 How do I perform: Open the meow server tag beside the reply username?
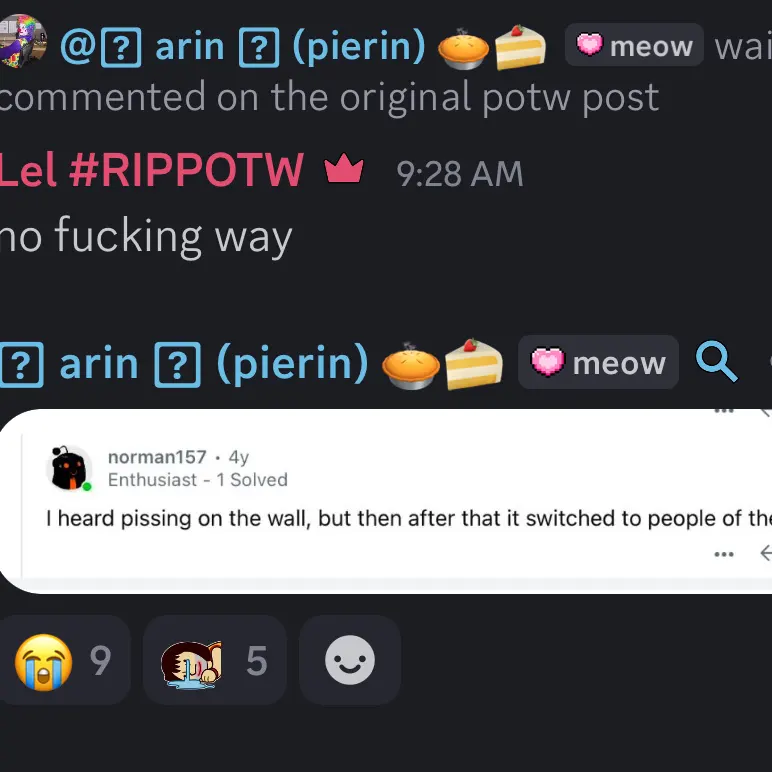634,45
